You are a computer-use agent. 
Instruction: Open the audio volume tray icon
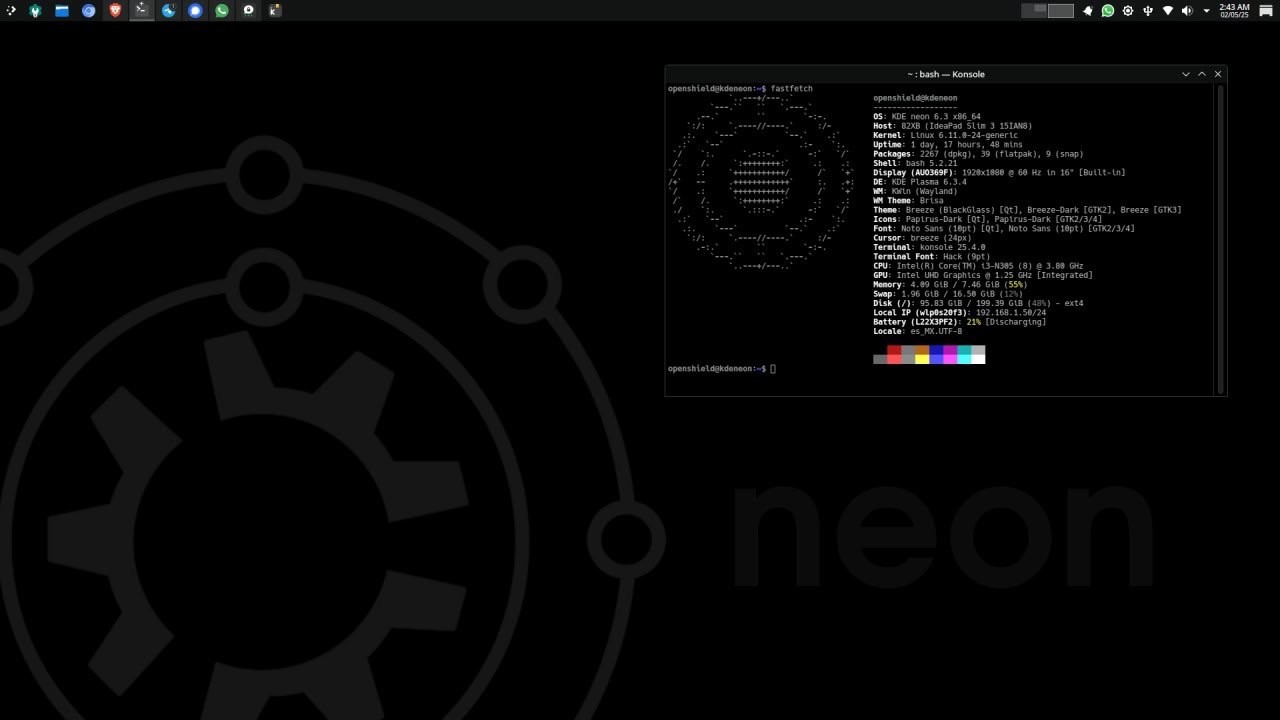[1187, 11]
